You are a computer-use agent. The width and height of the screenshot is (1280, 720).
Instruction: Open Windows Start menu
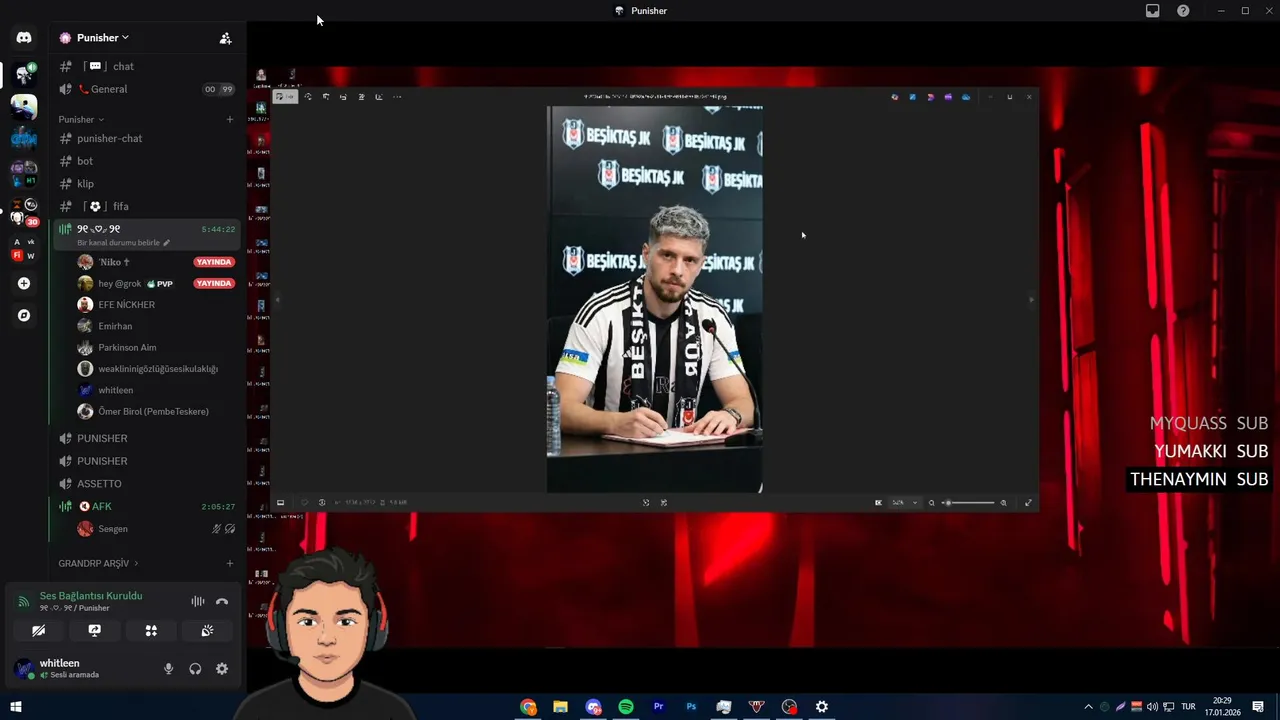click(15, 707)
